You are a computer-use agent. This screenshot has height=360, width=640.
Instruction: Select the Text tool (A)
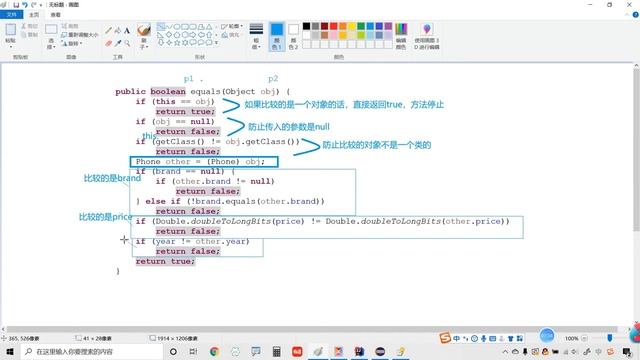coord(127,31)
